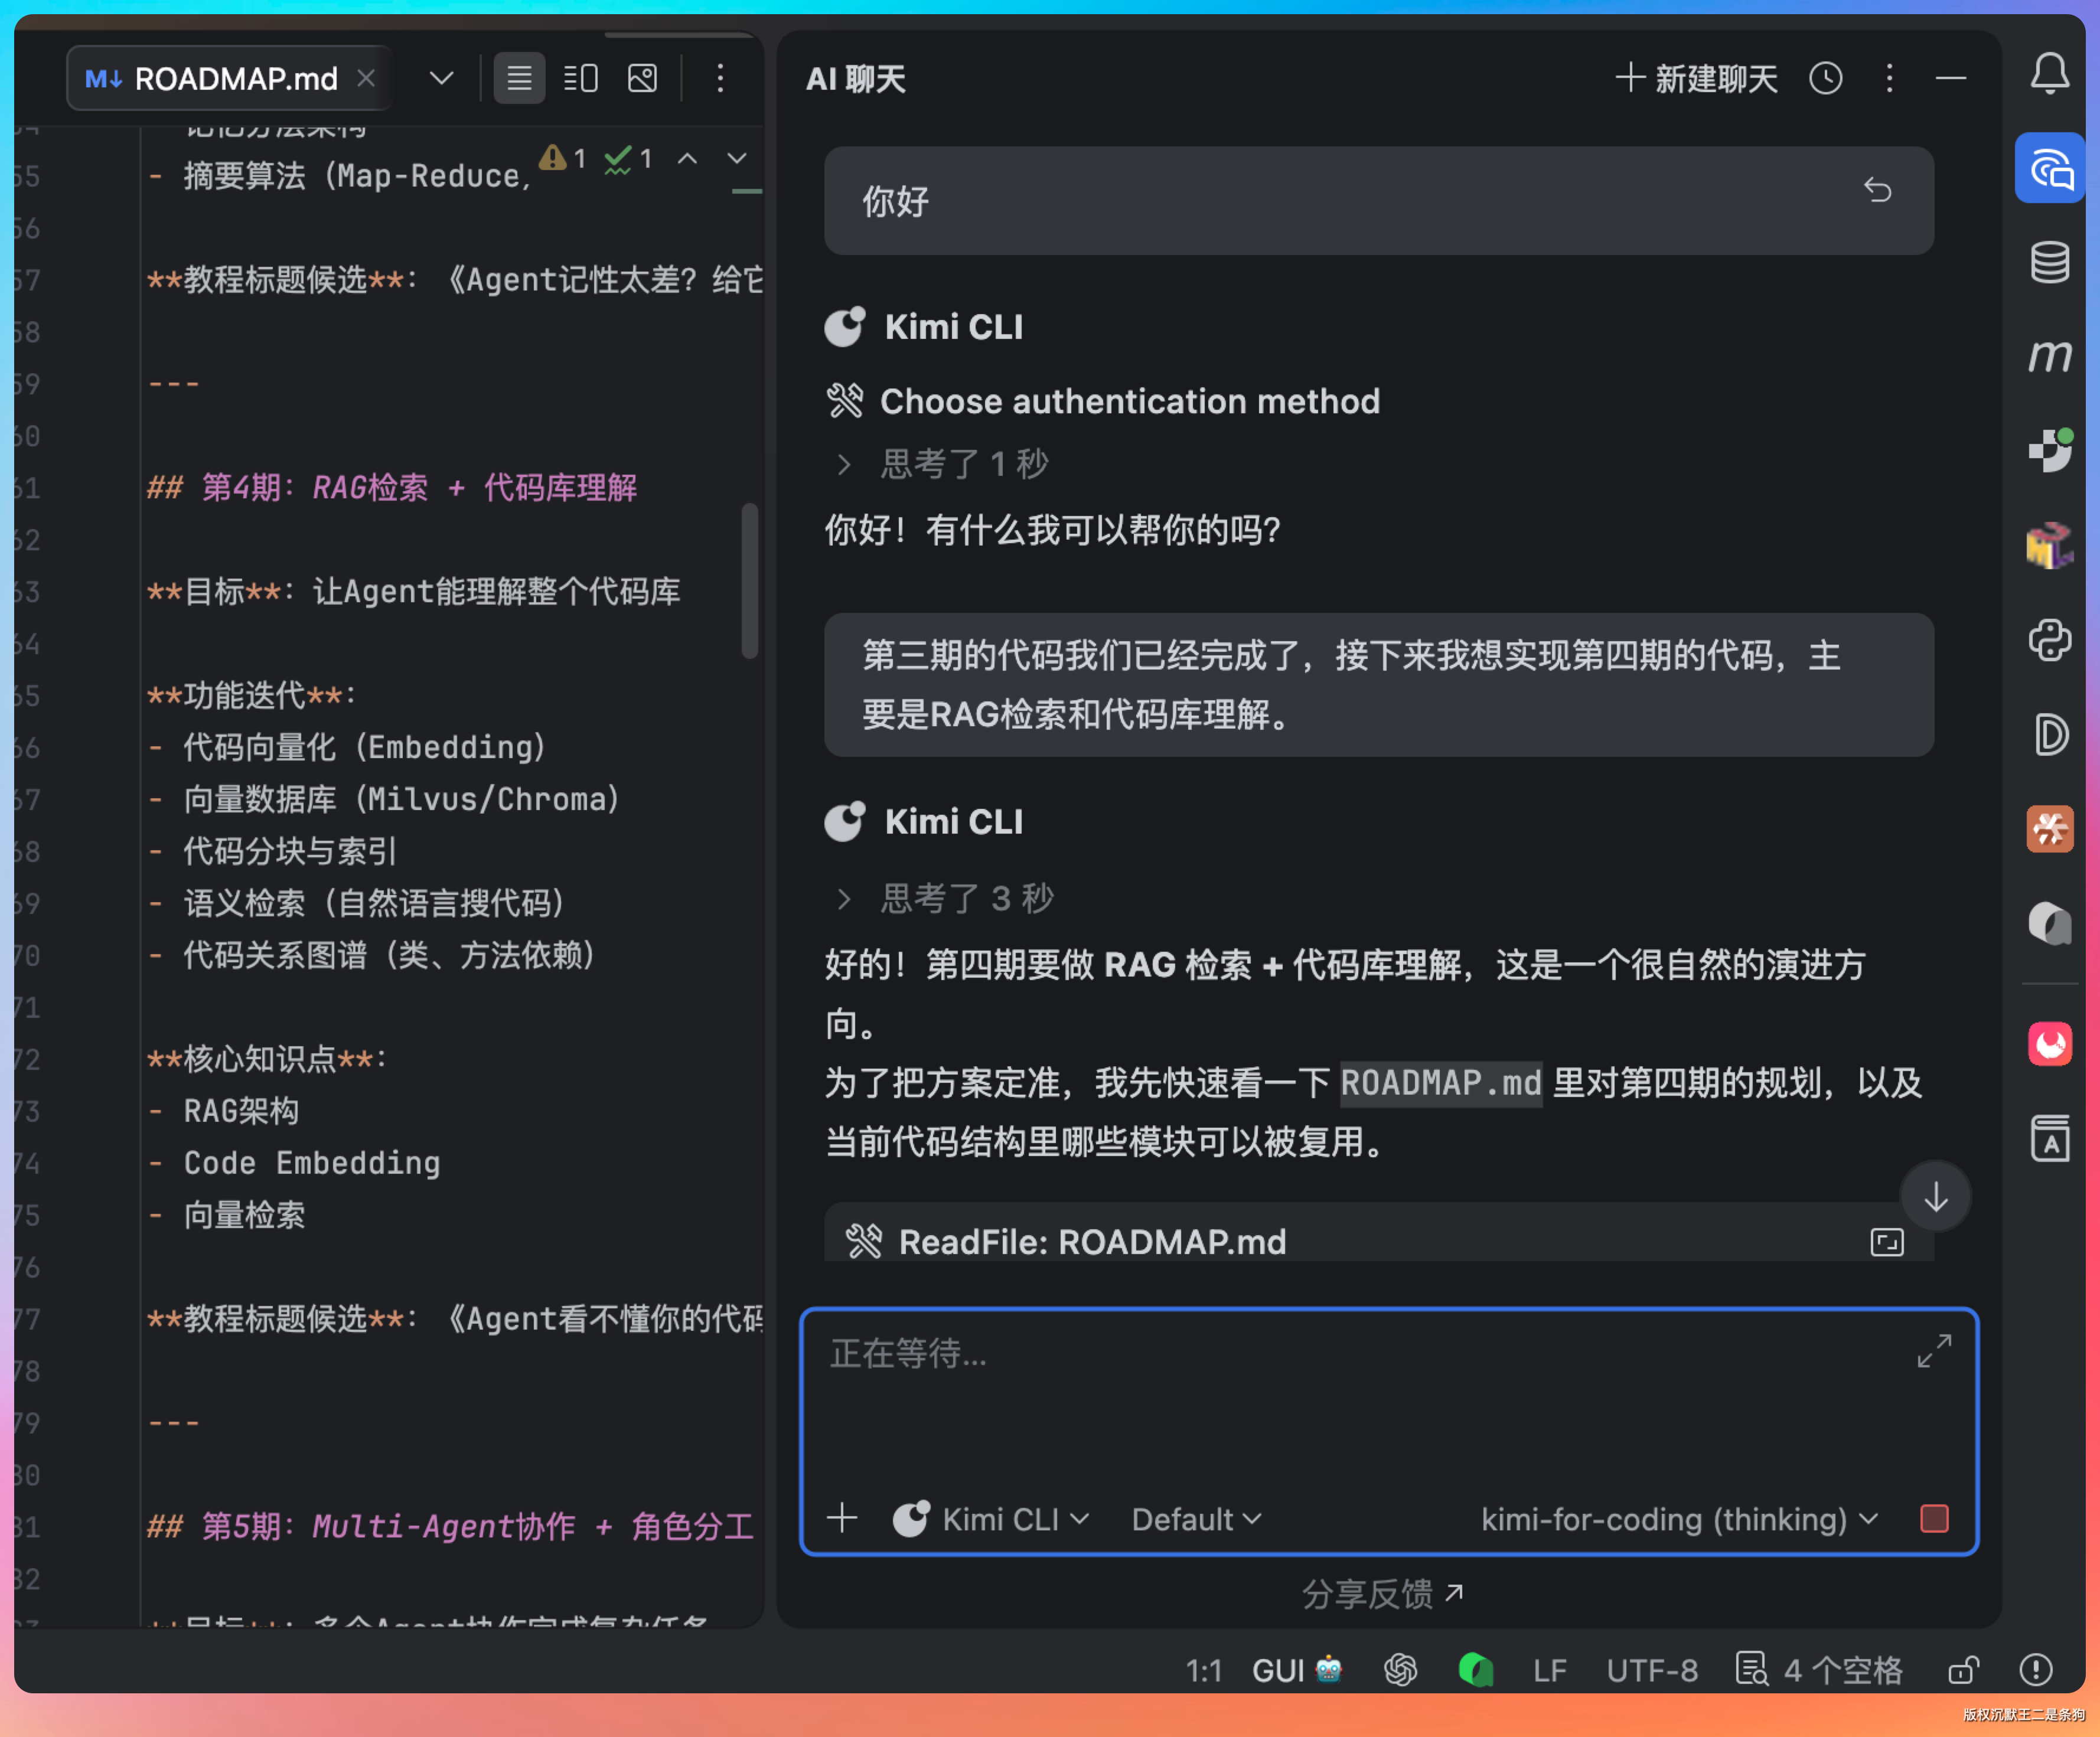Switch to editor-only view mode

519,78
